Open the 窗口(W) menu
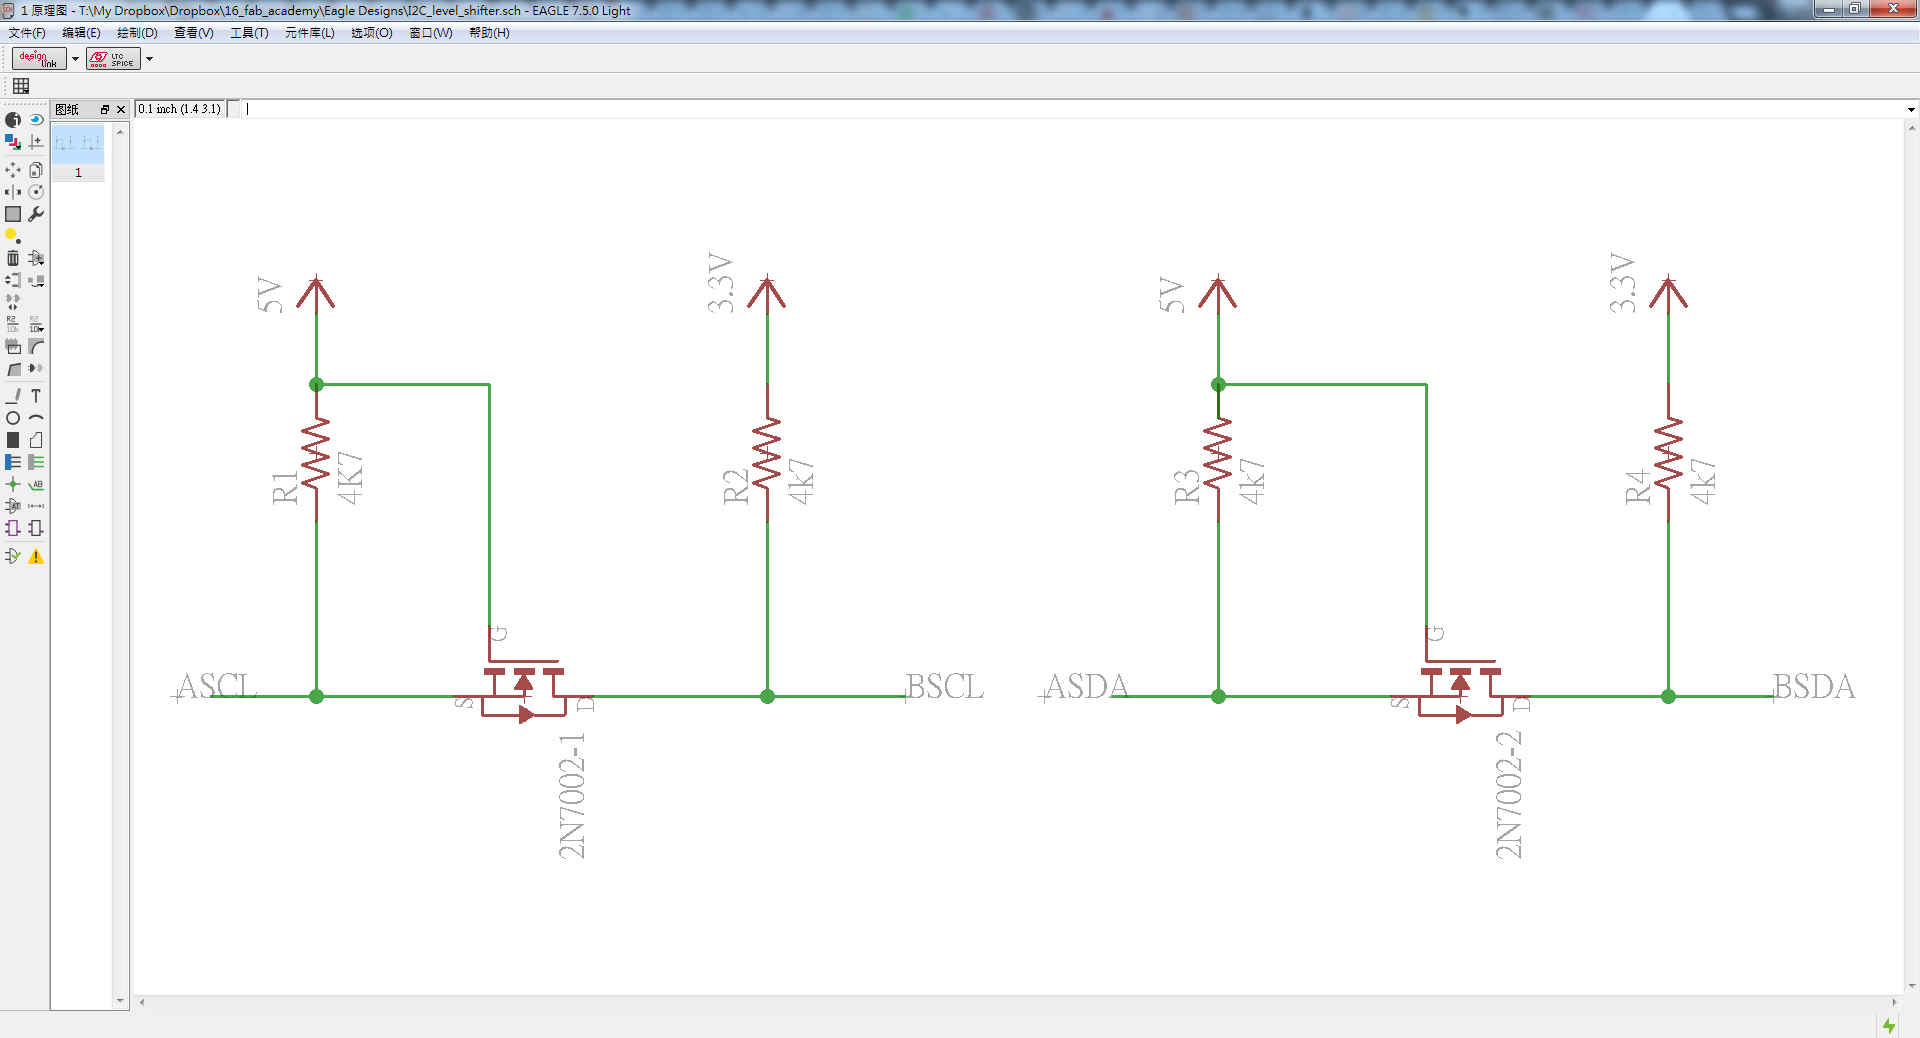The height and width of the screenshot is (1038, 1920). pyautogui.click(x=431, y=33)
